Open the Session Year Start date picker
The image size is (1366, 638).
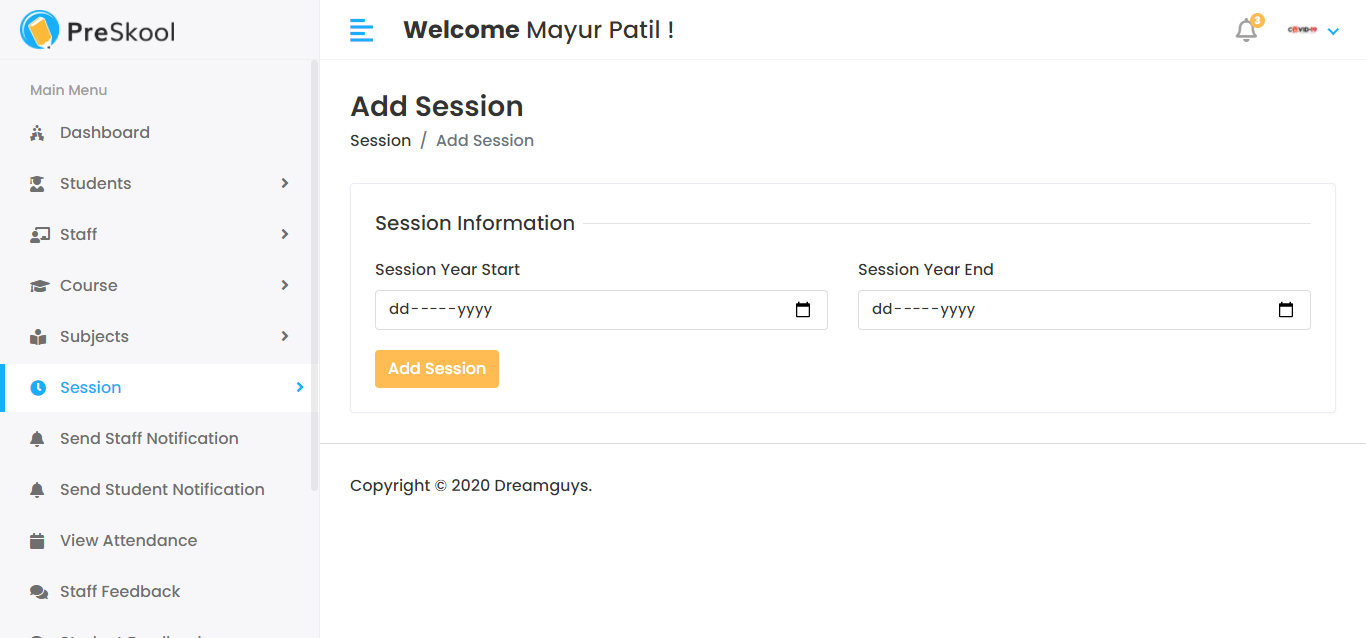coord(803,310)
